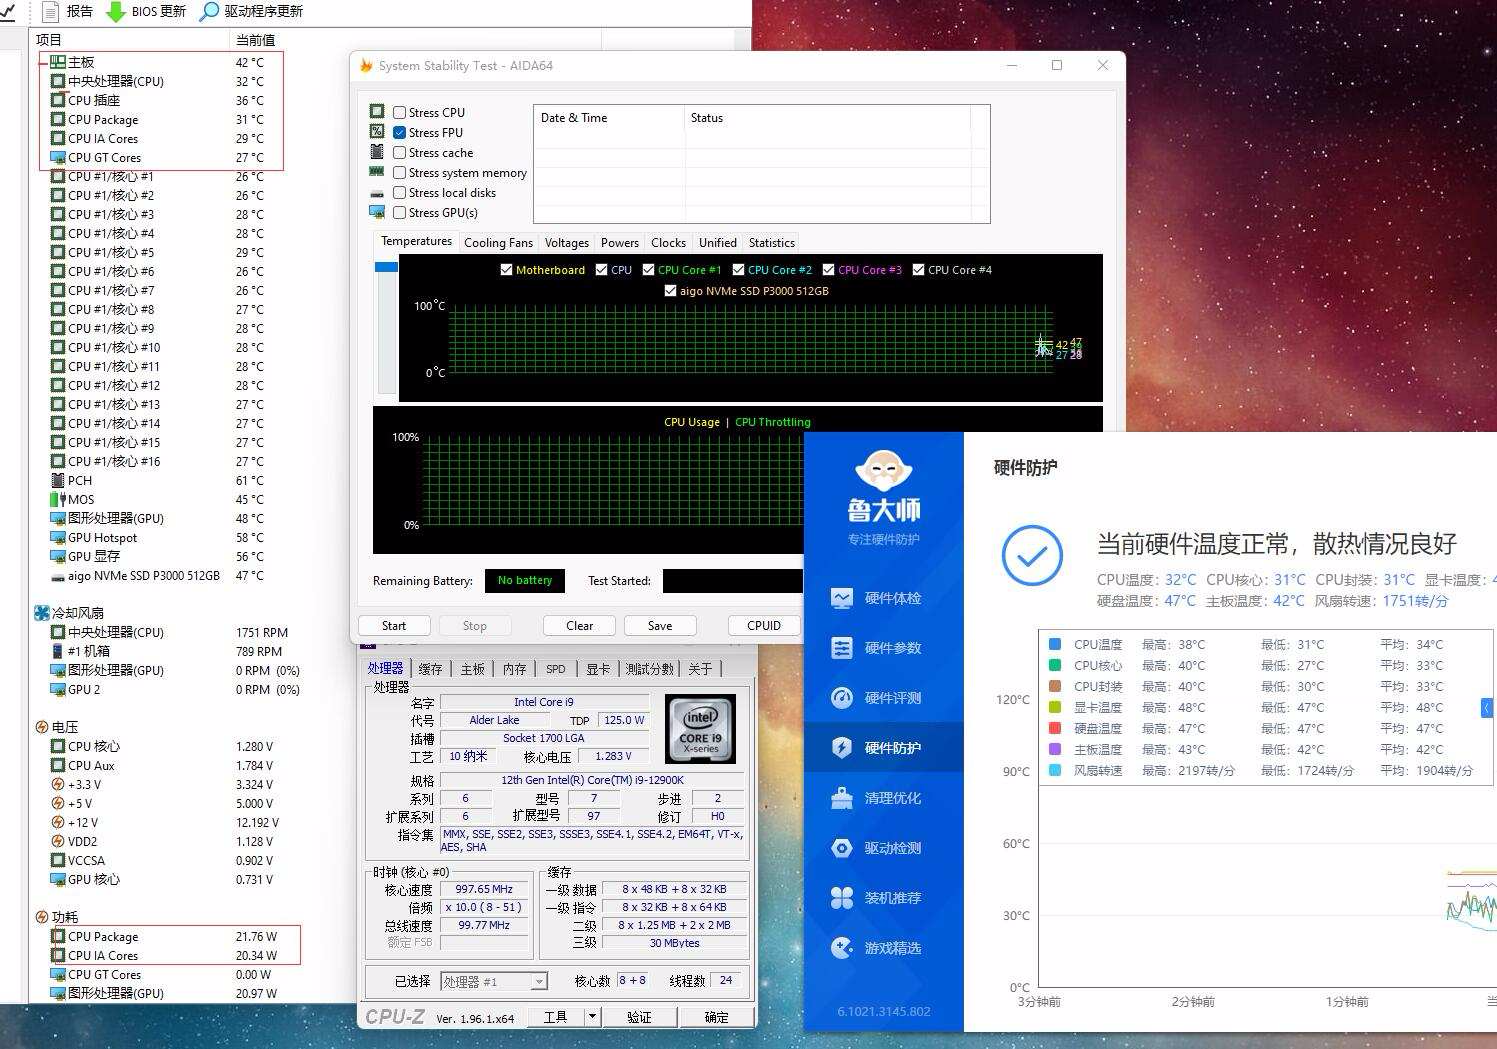Select the 中央处理器(CPU) 1751 RPM row
This screenshot has height=1049, width=1497.
170,633
